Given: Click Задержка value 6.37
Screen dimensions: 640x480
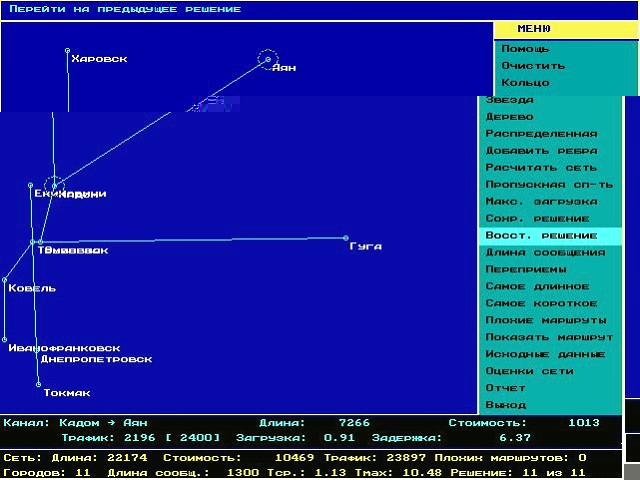Looking at the screenshot, I should point(515,438).
